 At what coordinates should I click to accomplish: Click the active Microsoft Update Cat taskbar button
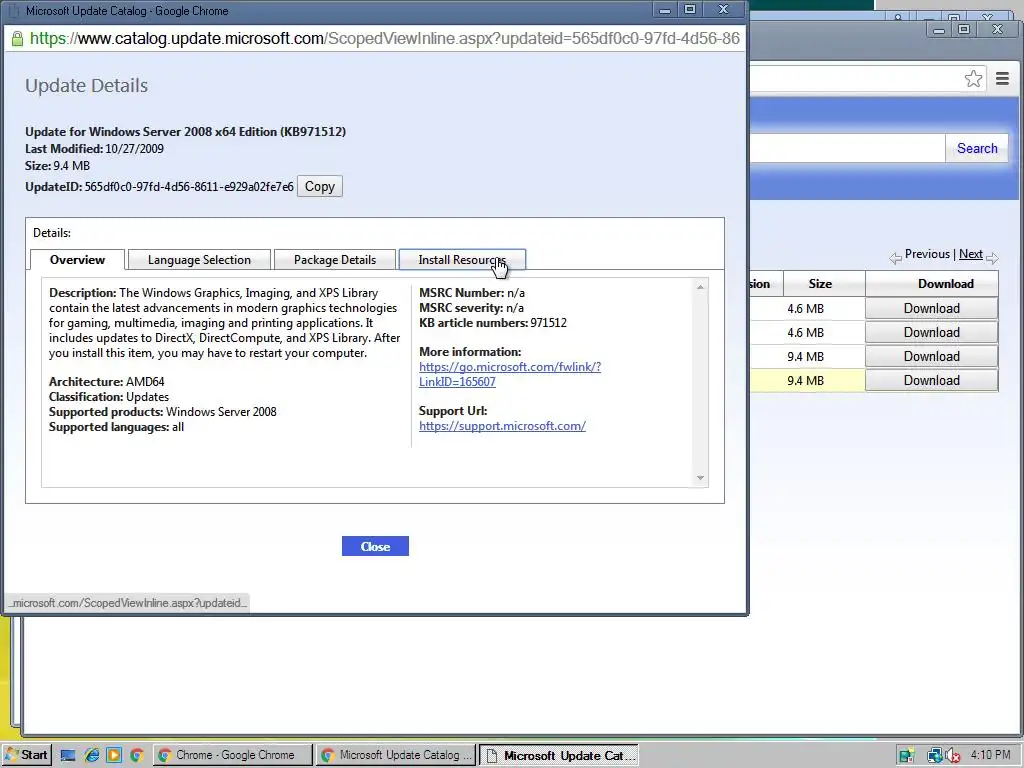pyautogui.click(x=559, y=755)
